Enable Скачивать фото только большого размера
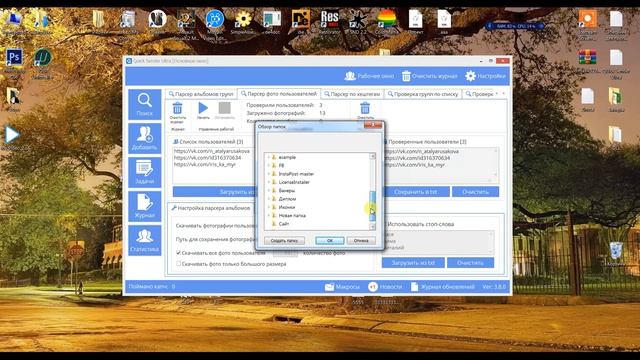This screenshot has height=360, width=640. coord(179,264)
